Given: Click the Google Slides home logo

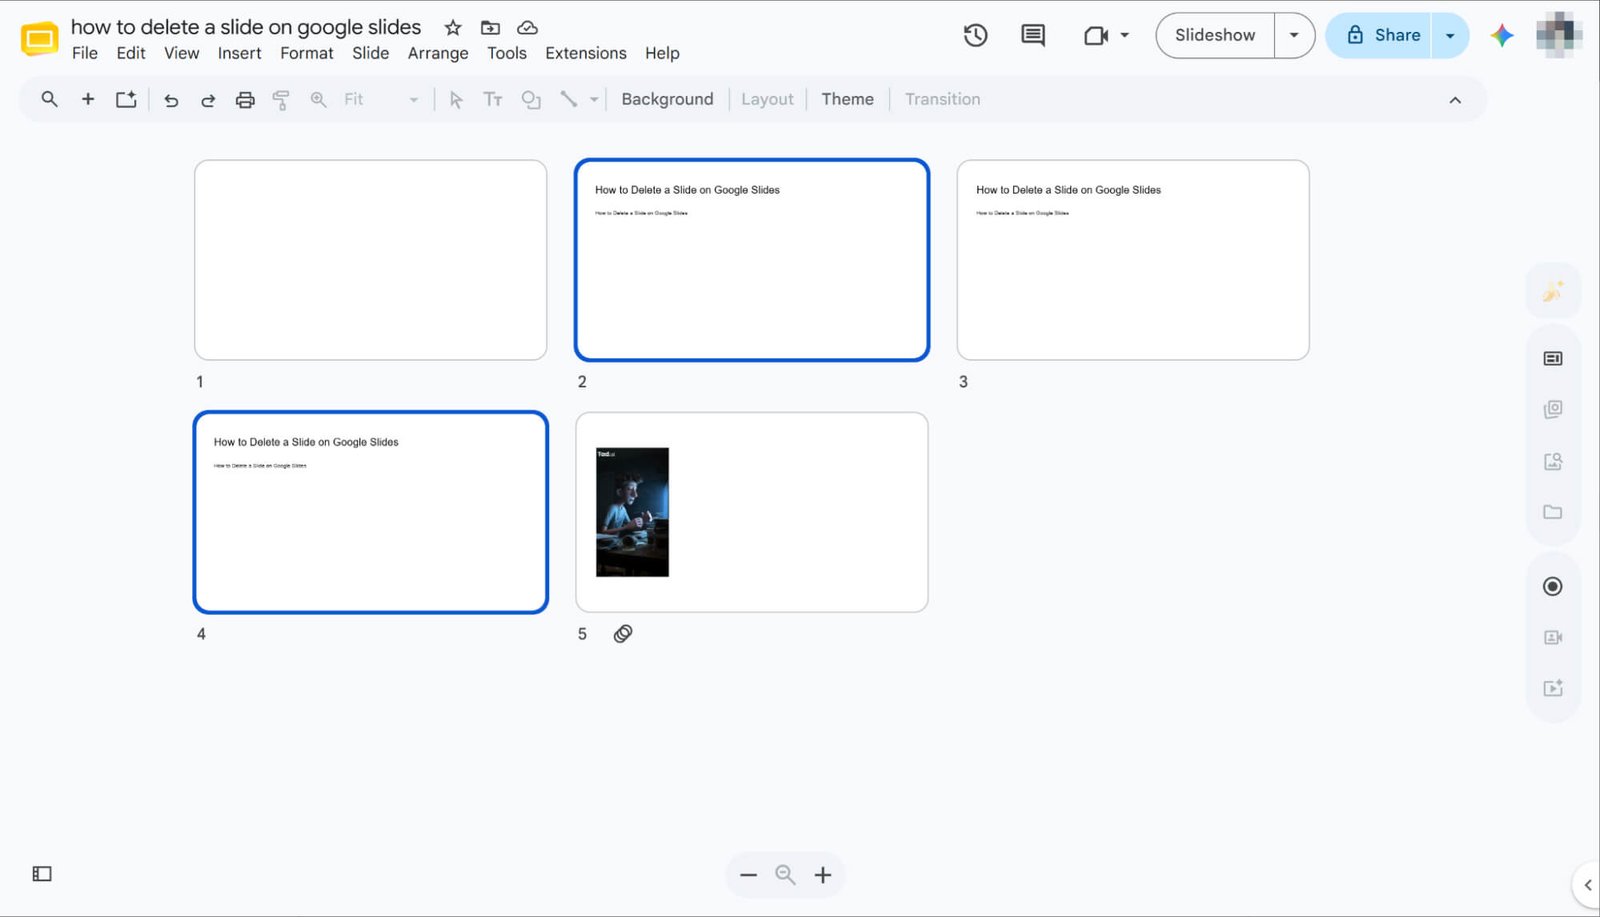Looking at the screenshot, I should coord(40,39).
